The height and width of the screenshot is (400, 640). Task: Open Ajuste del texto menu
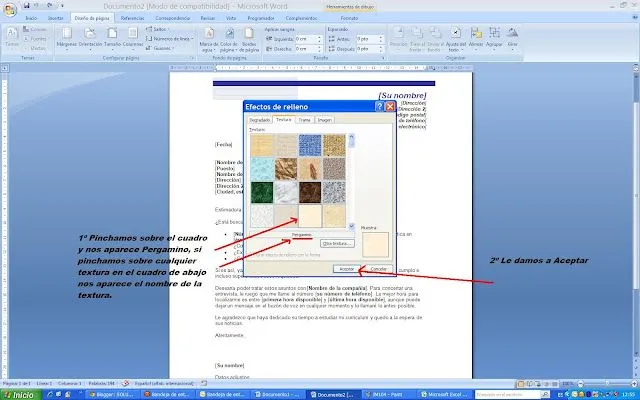456,40
